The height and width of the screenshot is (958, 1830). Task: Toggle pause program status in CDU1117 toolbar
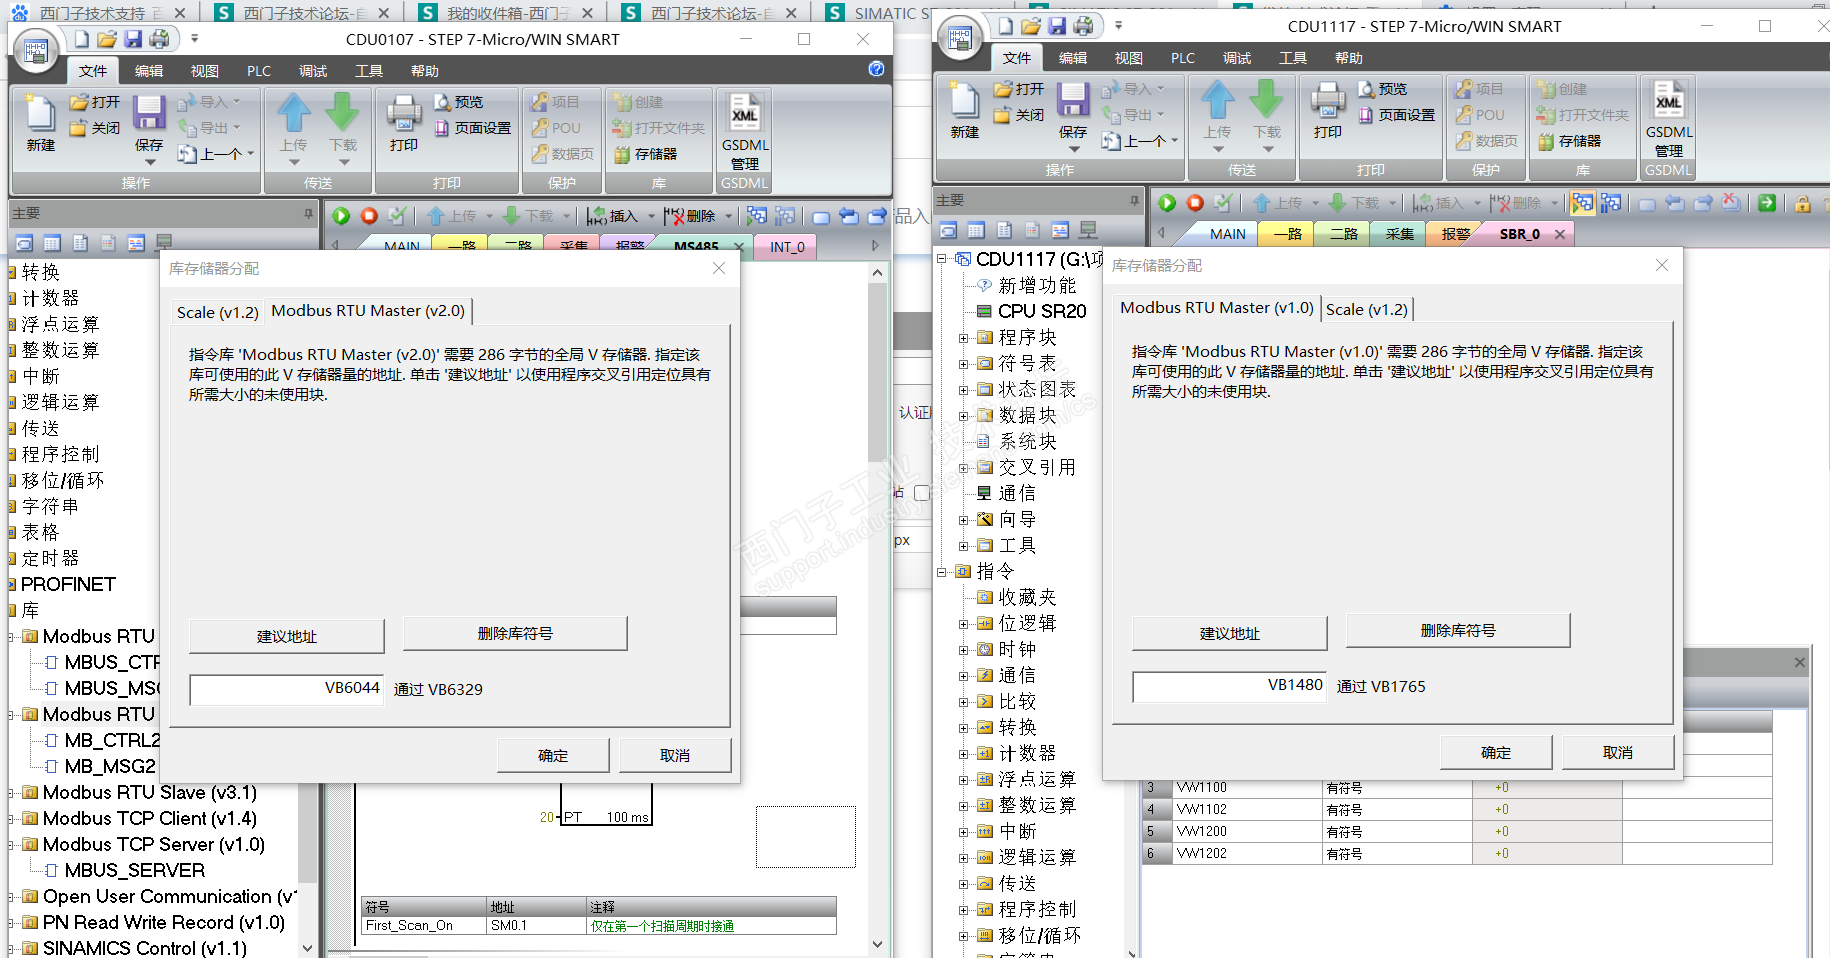tap(1610, 203)
